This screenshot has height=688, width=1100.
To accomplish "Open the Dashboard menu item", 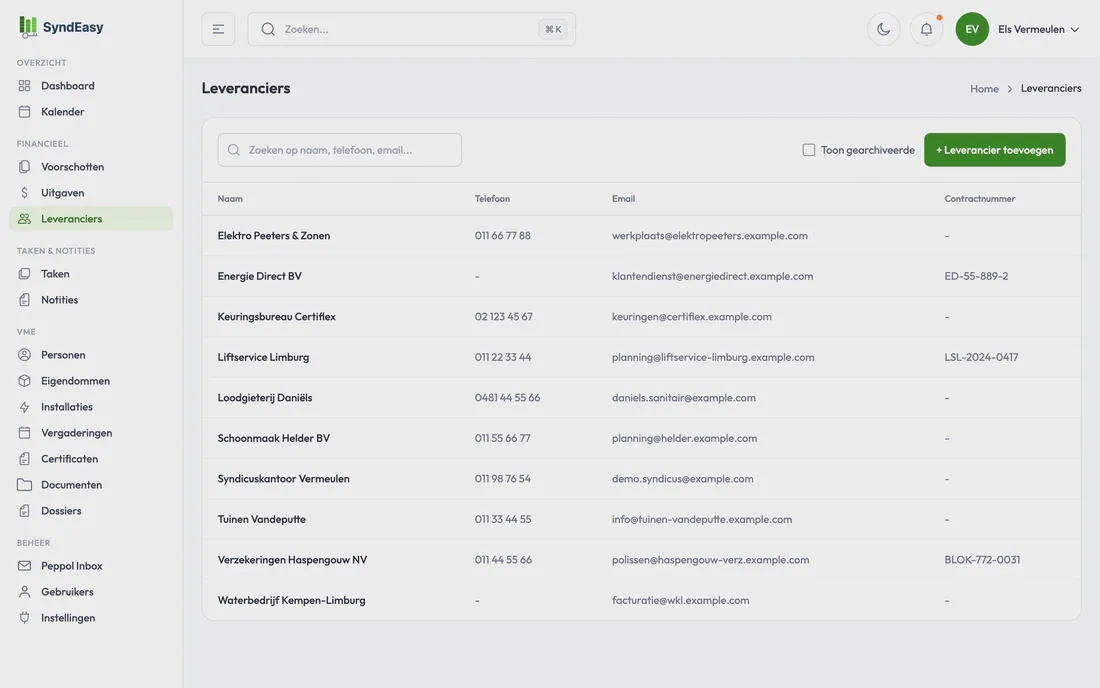I will (x=91, y=86).
